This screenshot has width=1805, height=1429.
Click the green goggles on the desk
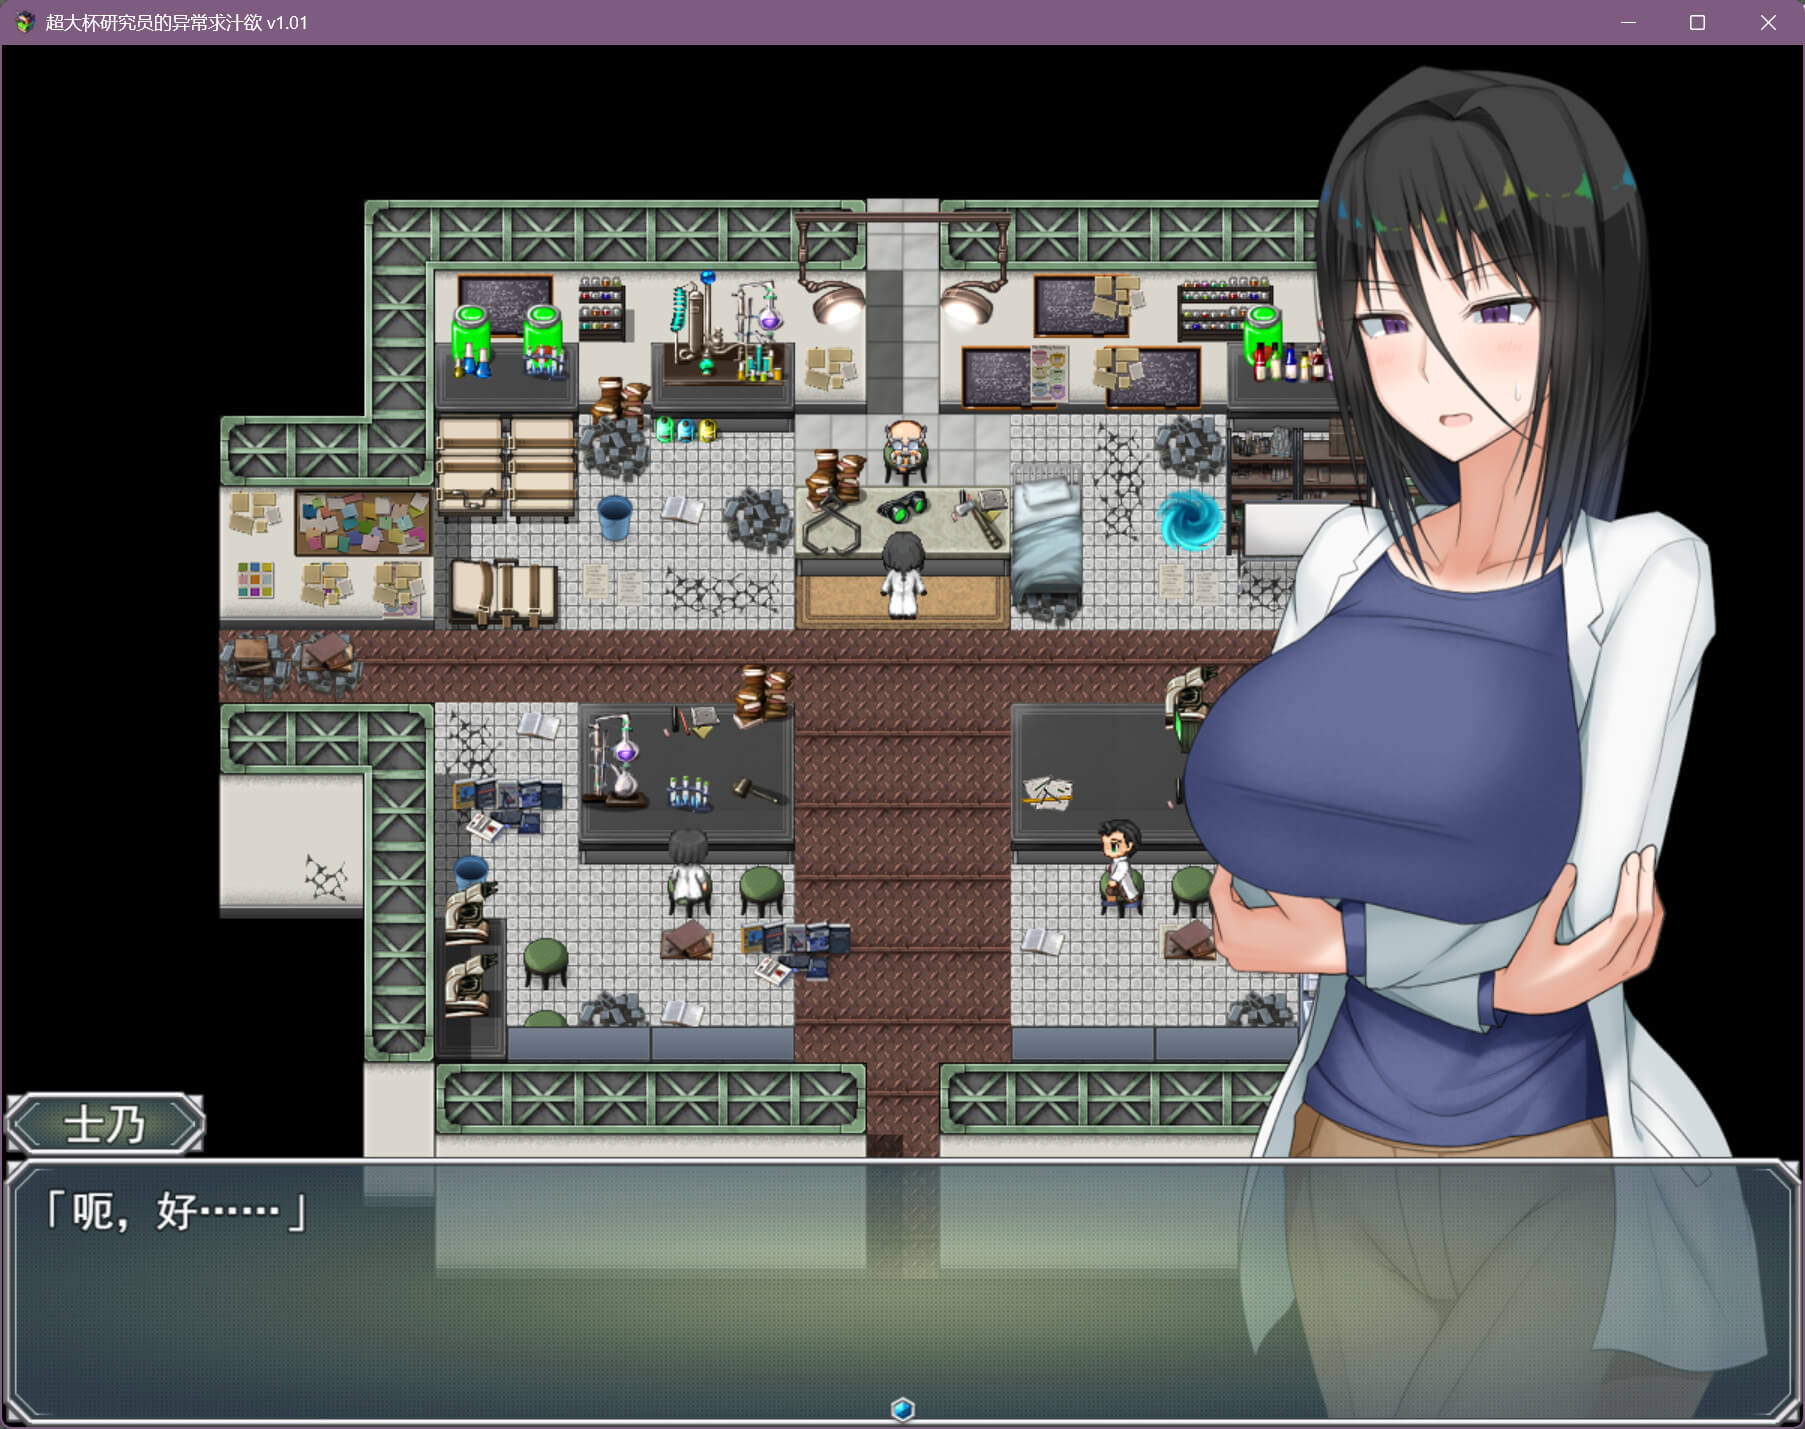[902, 506]
